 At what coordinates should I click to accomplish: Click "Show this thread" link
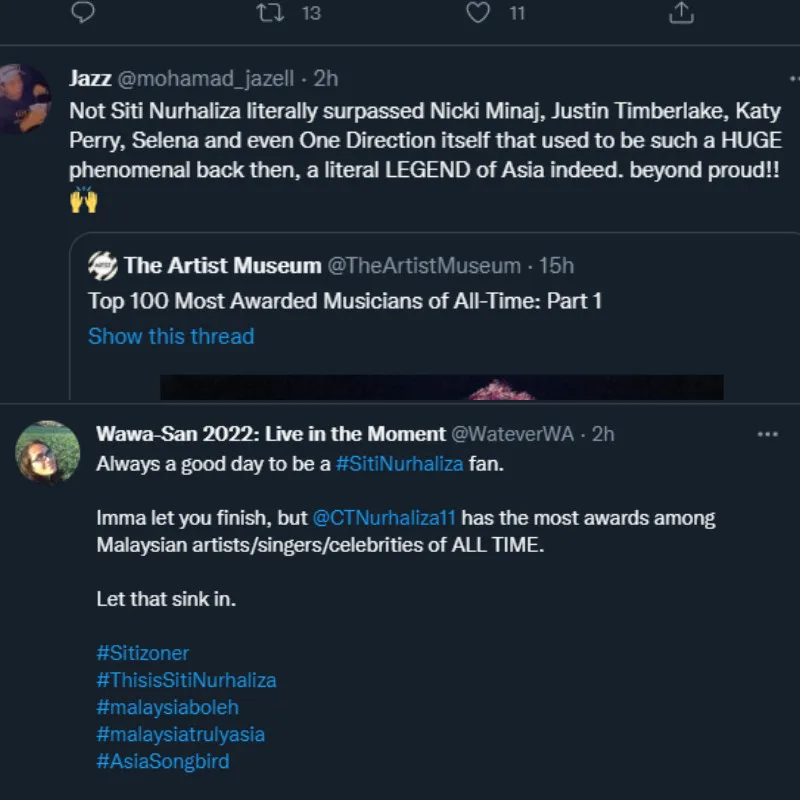coord(171,336)
